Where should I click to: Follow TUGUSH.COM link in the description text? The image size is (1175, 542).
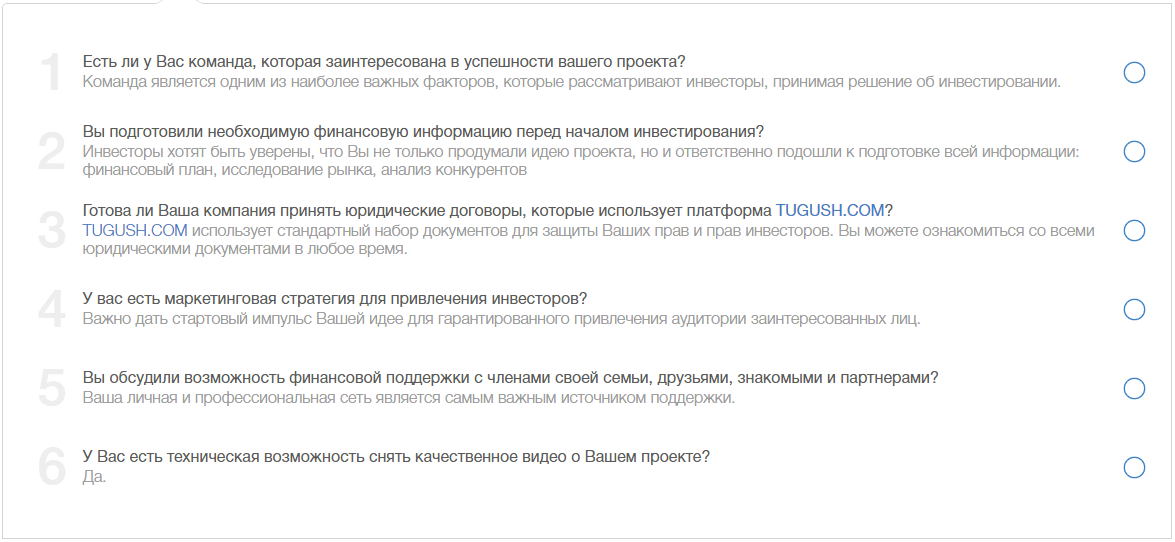click(x=135, y=230)
